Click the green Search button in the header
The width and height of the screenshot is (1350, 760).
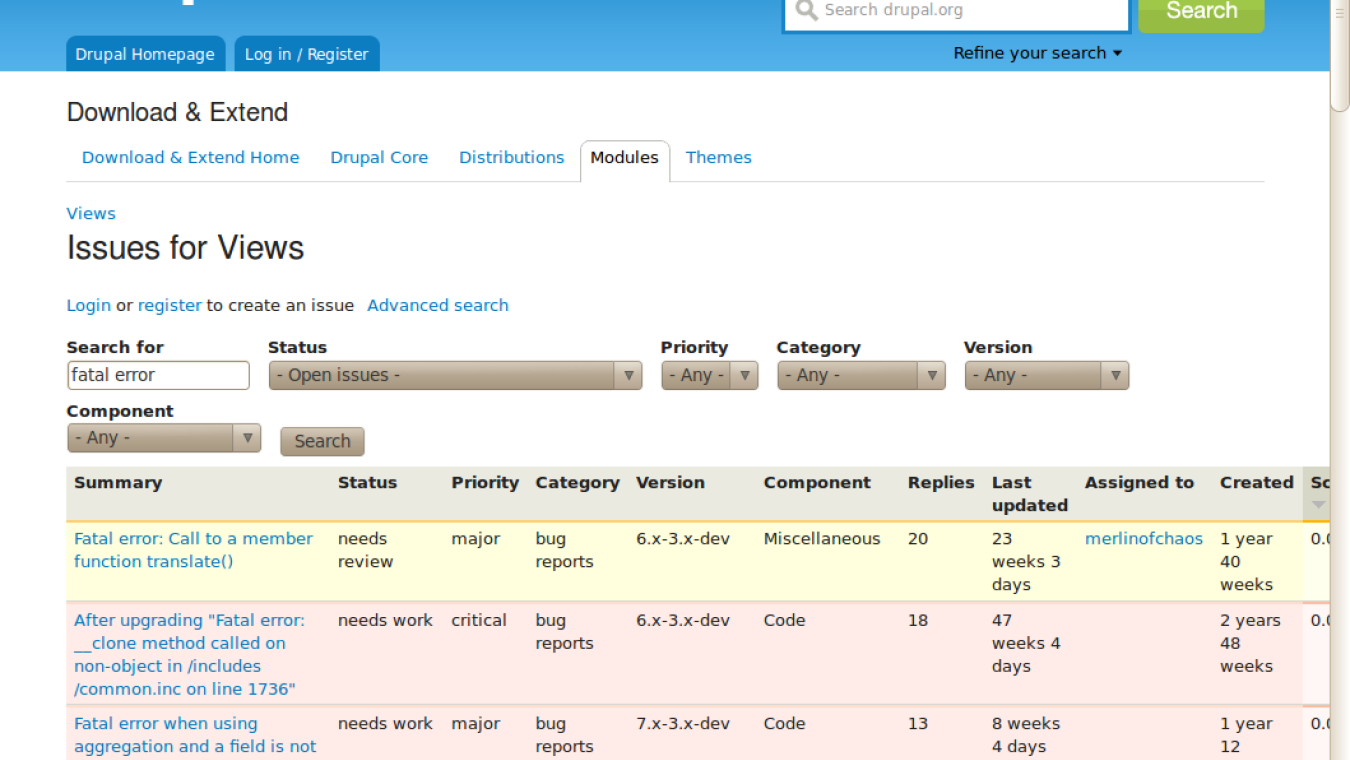click(x=1201, y=11)
